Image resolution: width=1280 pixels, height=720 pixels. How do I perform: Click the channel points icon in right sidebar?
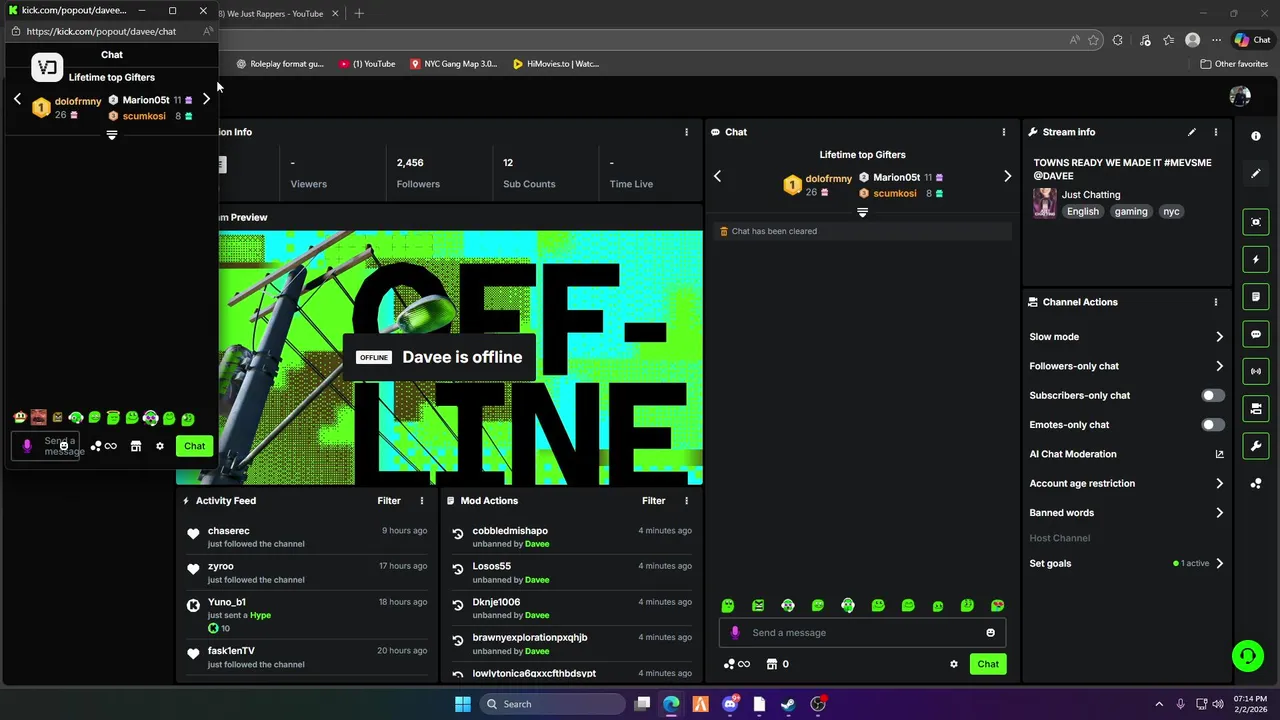coord(1256,484)
